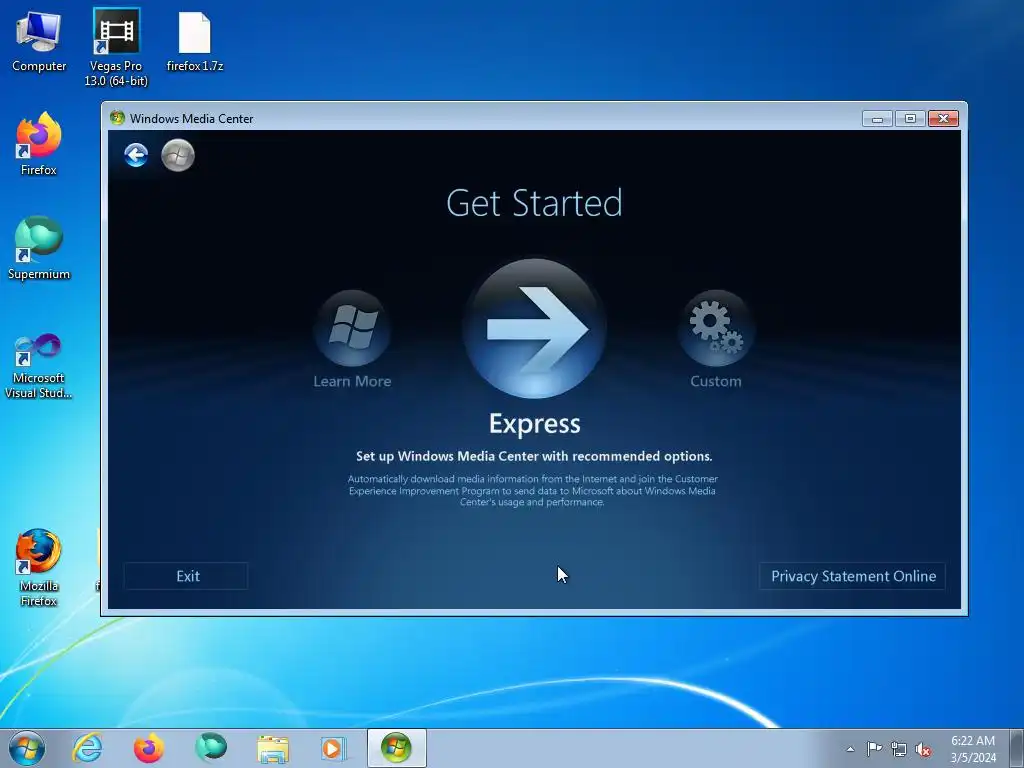The width and height of the screenshot is (1024, 768).
Task: Close the Windows Media Center window
Action: [943, 118]
